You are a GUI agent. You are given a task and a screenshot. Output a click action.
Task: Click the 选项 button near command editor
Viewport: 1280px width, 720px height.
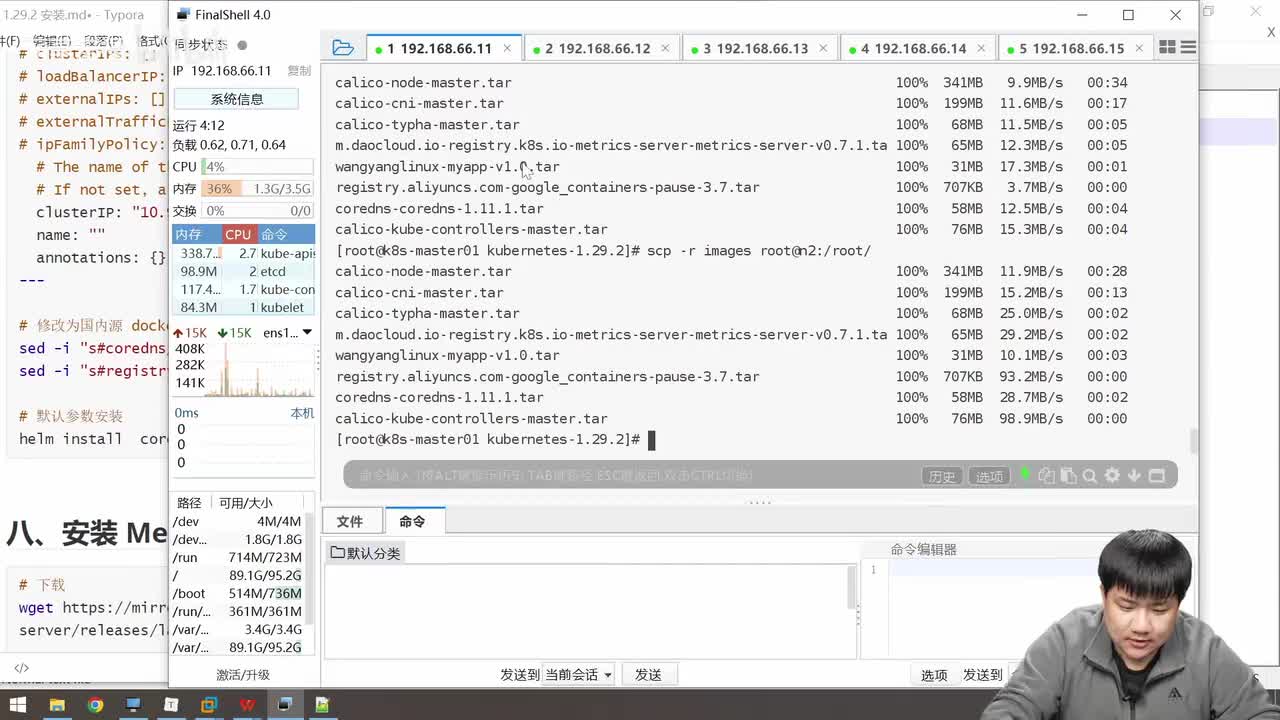(934, 675)
